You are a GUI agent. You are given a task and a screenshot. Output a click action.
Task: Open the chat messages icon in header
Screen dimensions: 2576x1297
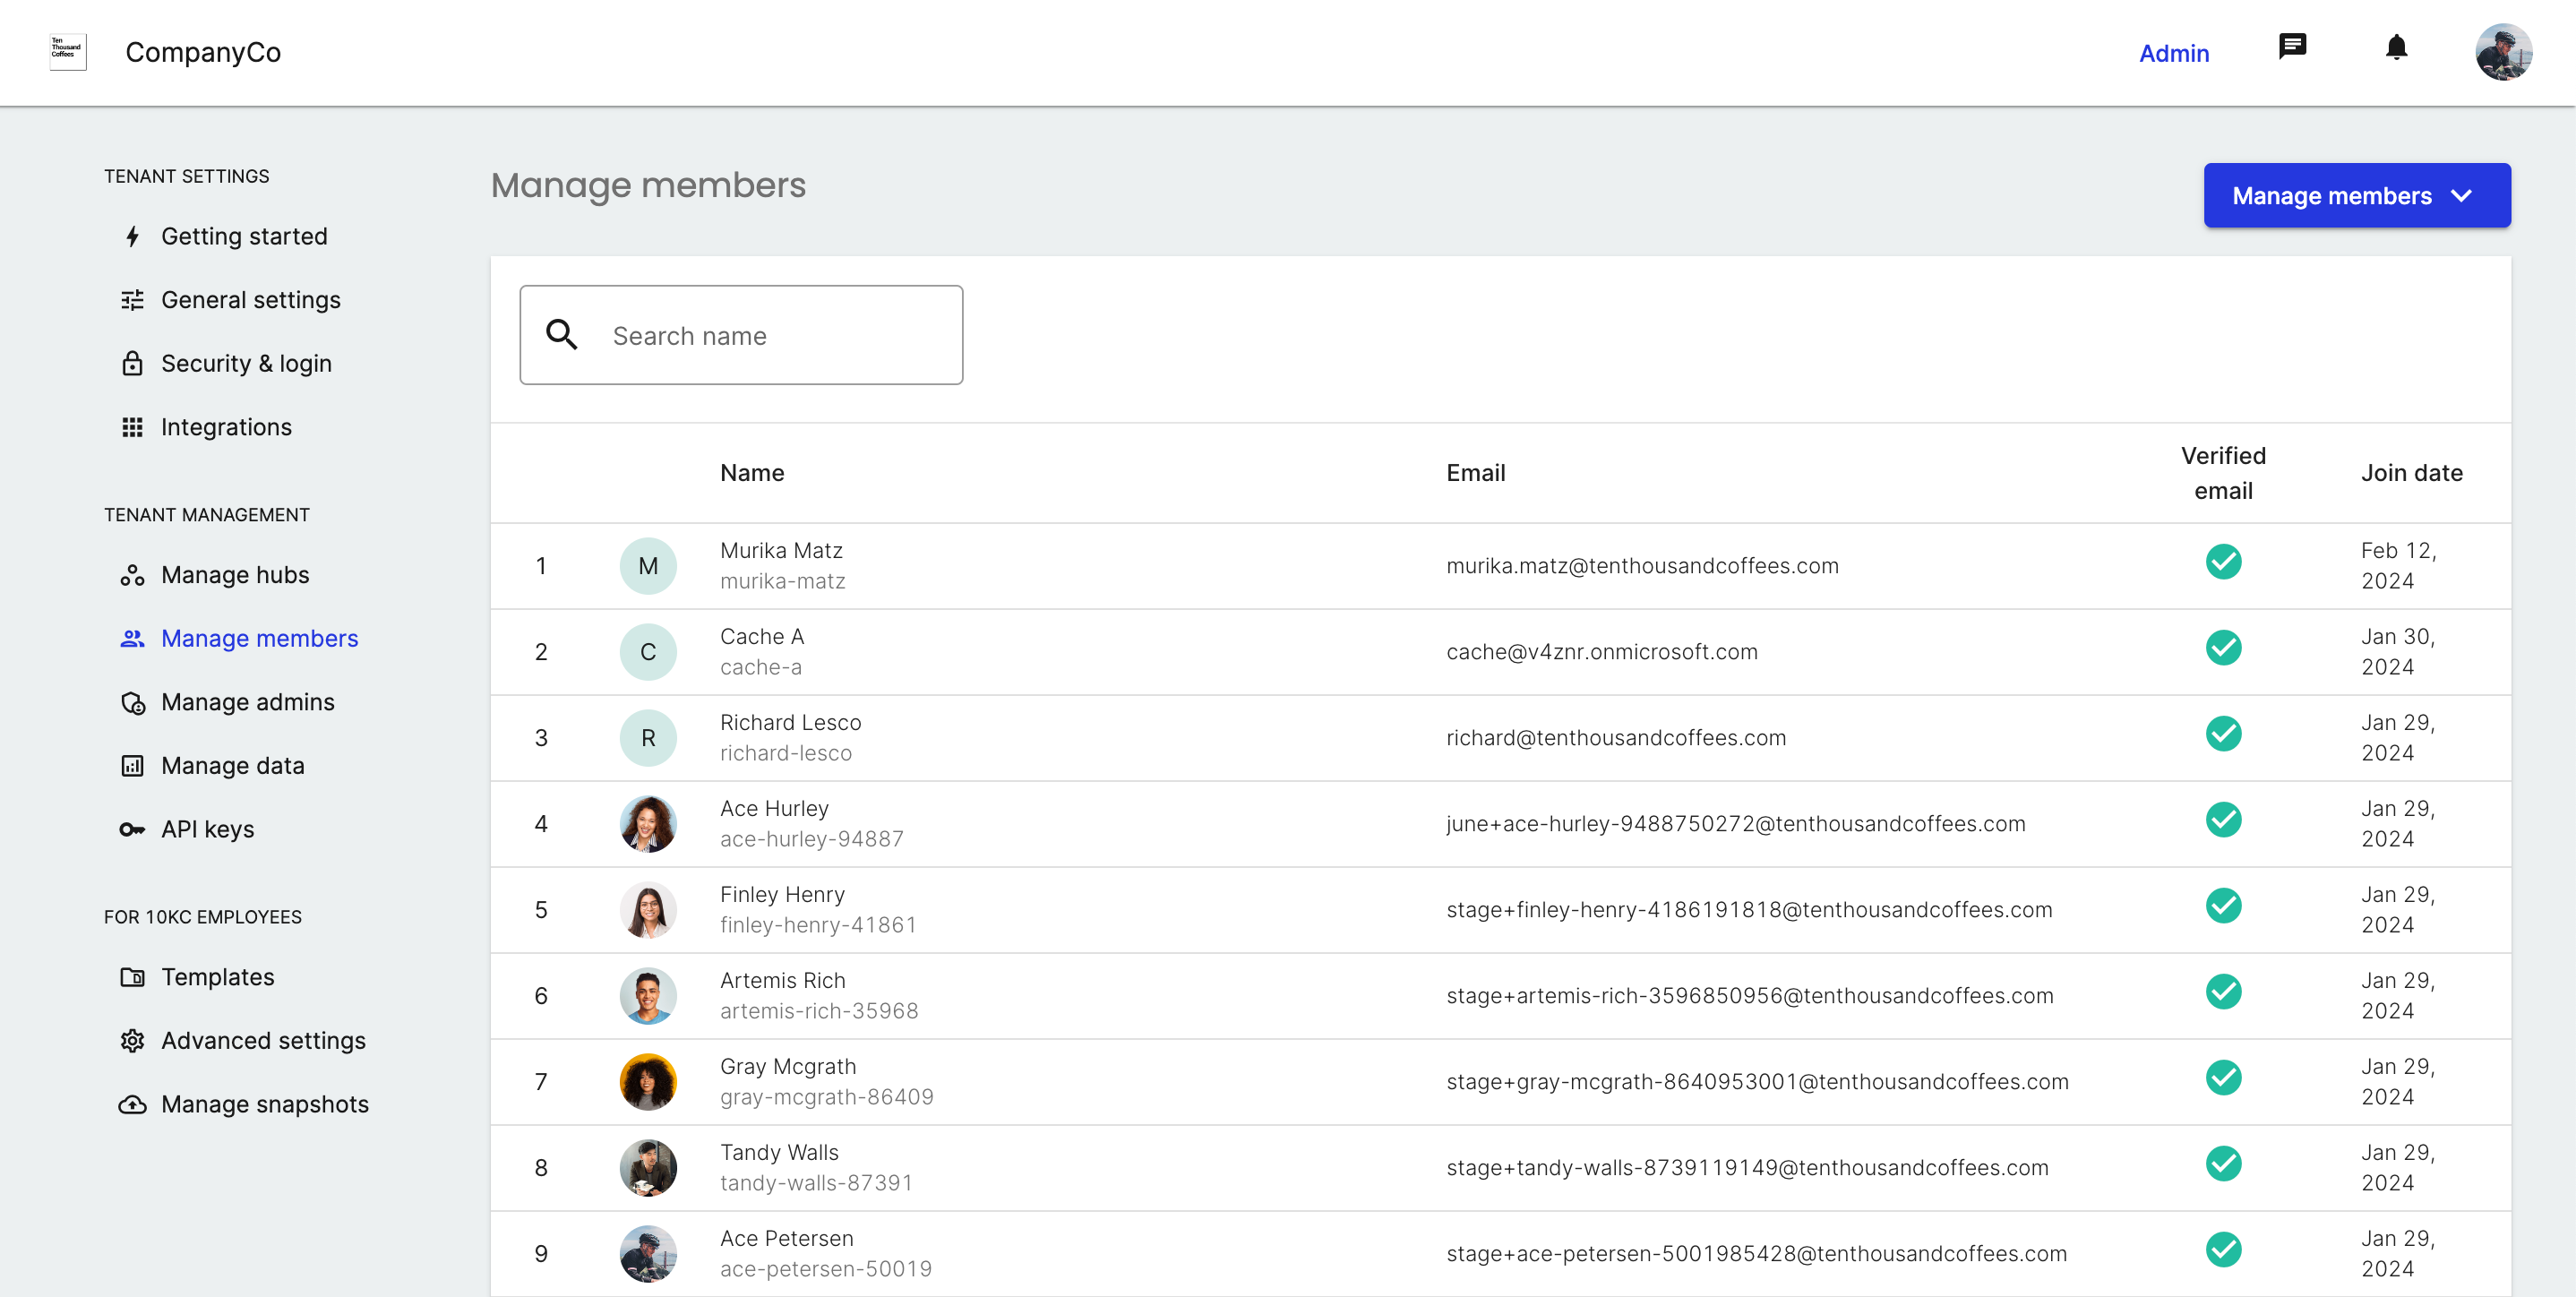pos(2292,47)
